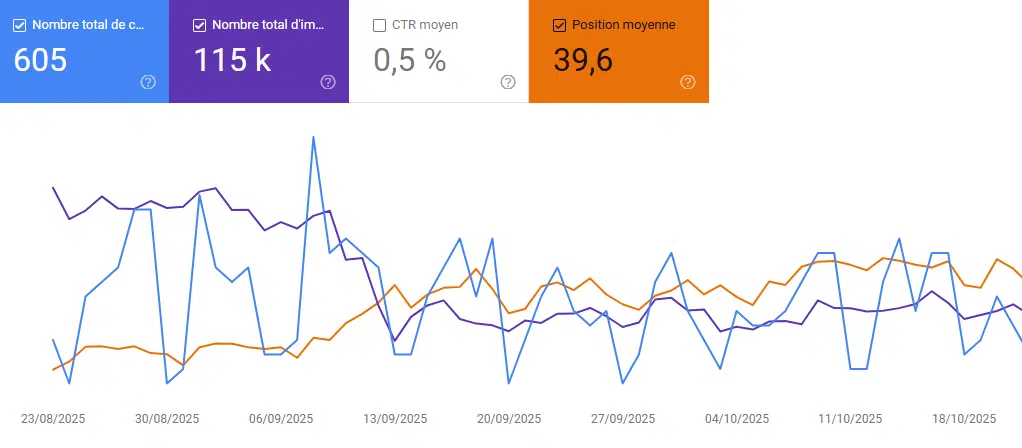The width and height of the screenshot is (1022, 448).
Task: Open help icon on the clicks card
Action: click(148, 82)
